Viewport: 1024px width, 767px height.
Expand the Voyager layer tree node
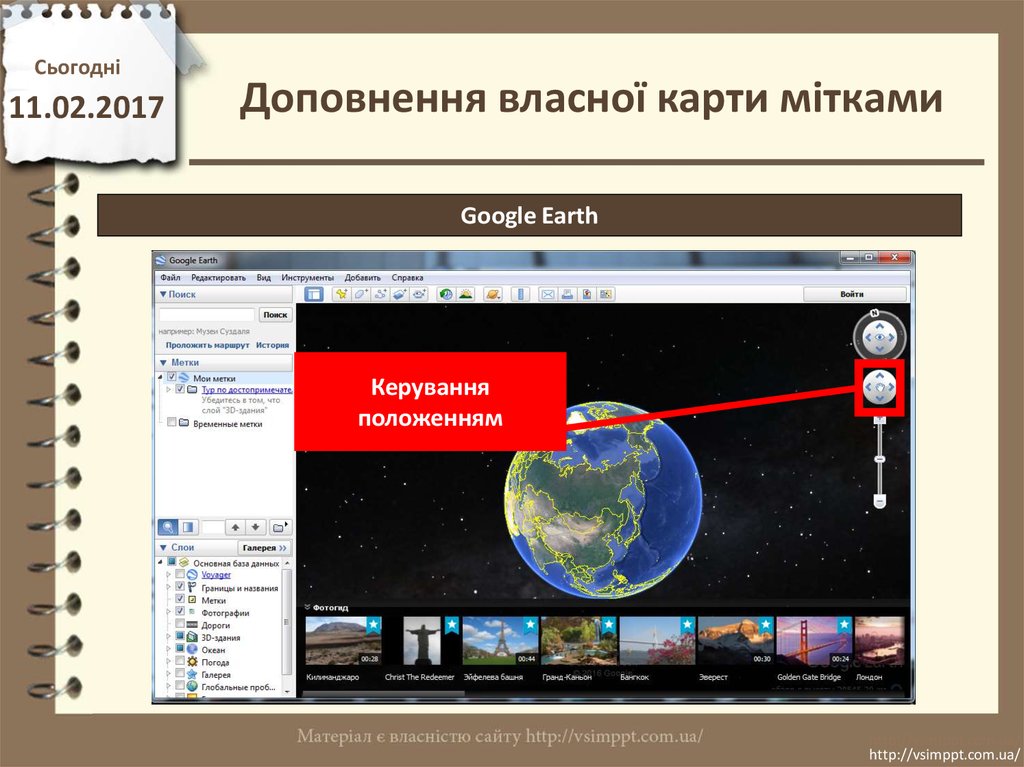(x=169, y=575)
